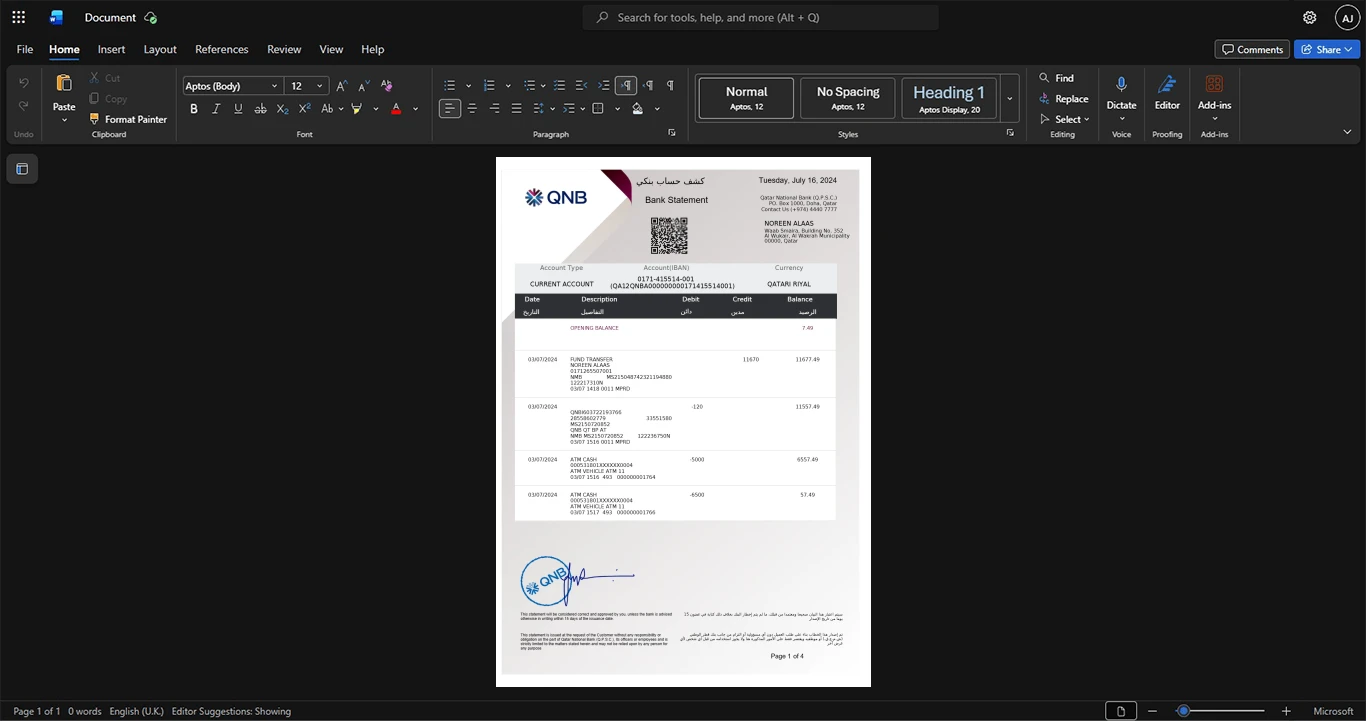
Task: Open bullets list dropdown arrow
Action: (468, 86)
